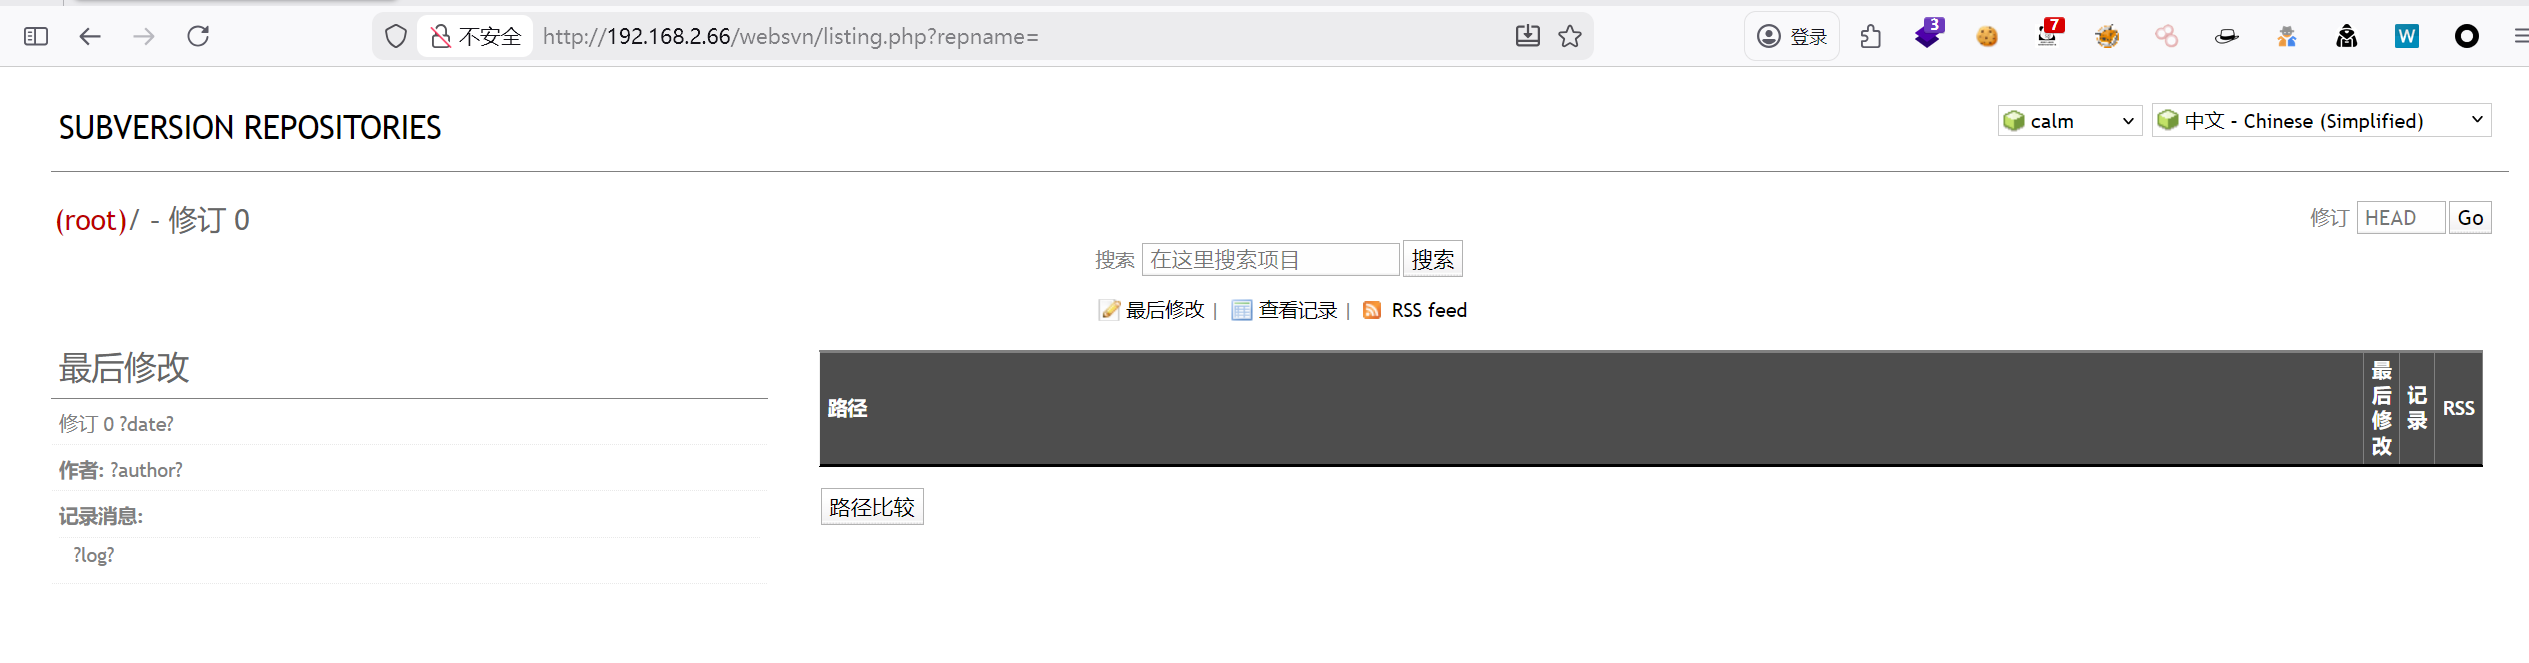Click the shield tracking protection icon
The width and height of the screenshot is (2529, 663).
[396, 37]
